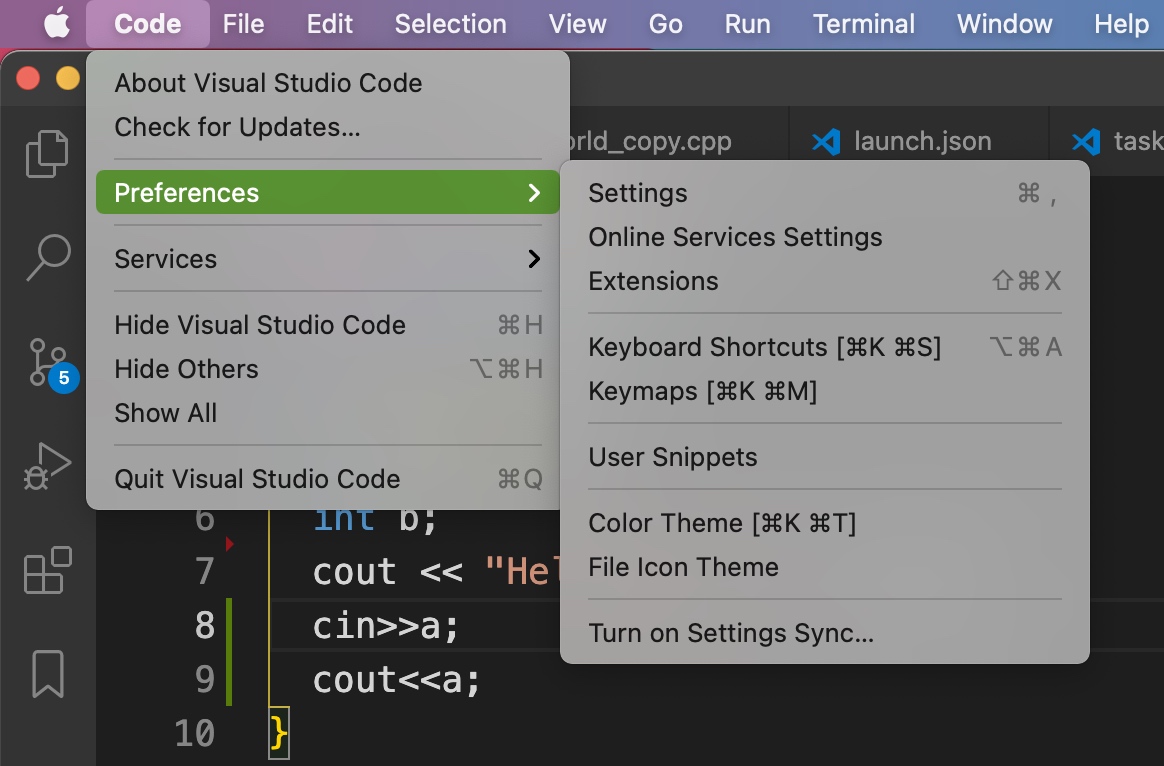Screen dimensions: 1164x766
Task: Choose Settings from Preferences submenu
Action: pos(638,193)
